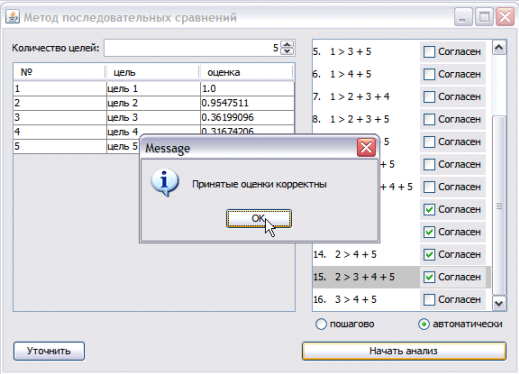
Task: Check Согласен for row 6: 1 > 4 + 5
Action: pyautogui.click(x=429, y=74)
